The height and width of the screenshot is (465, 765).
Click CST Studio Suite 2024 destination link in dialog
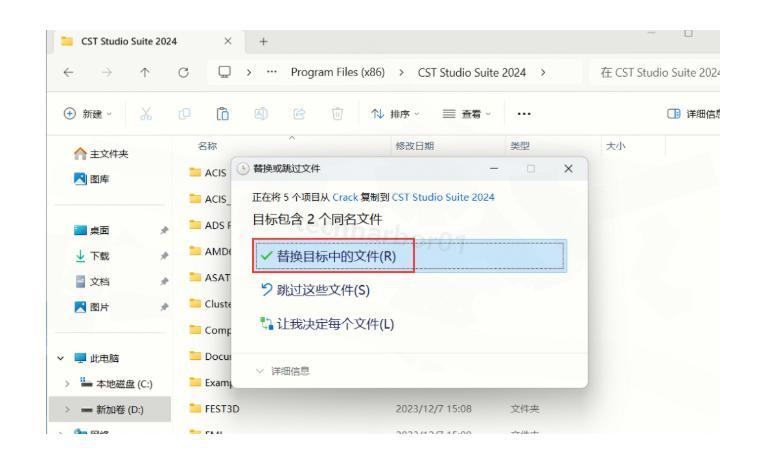click(x=443, y=197)
